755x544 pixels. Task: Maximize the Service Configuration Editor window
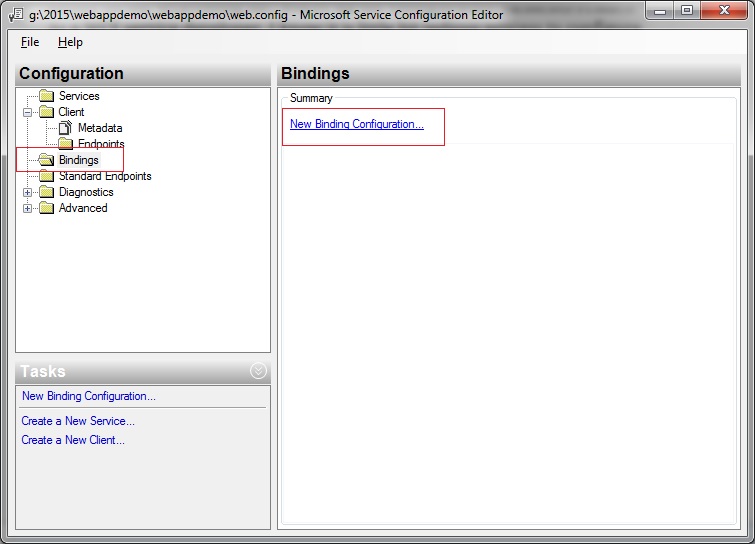click(x=687, y=11)
